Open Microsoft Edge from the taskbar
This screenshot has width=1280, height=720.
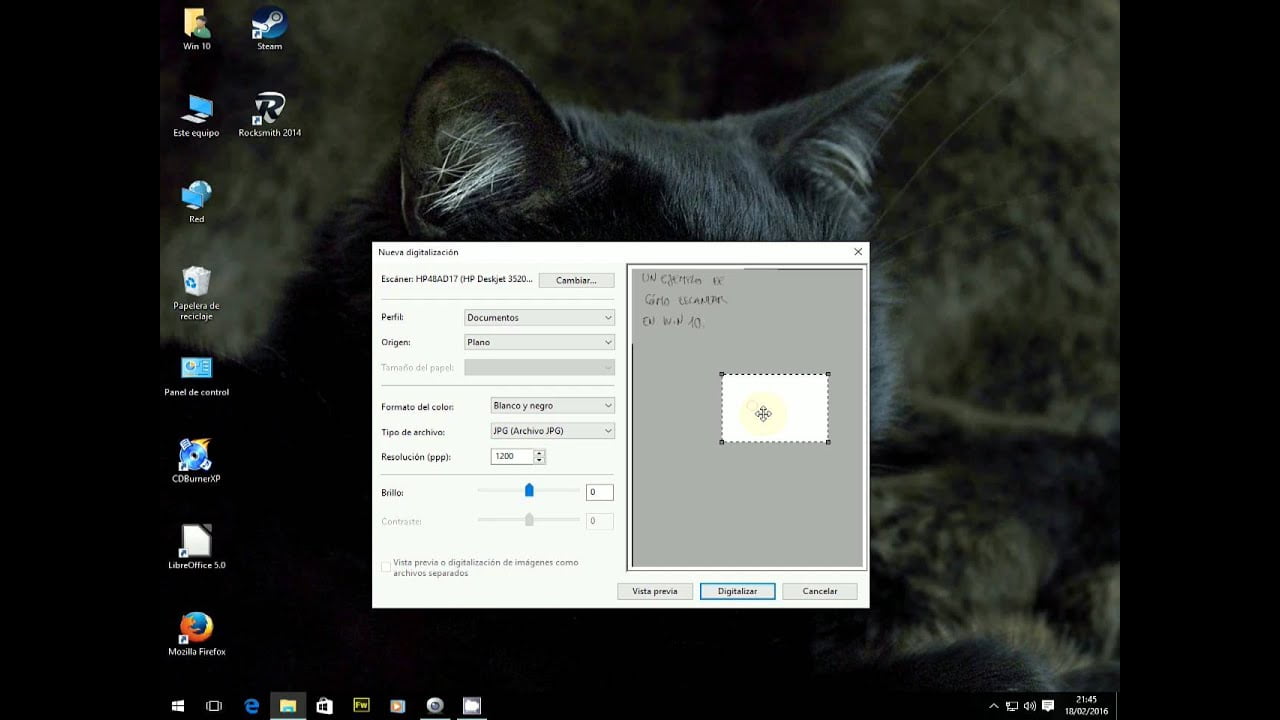point(251,705)
